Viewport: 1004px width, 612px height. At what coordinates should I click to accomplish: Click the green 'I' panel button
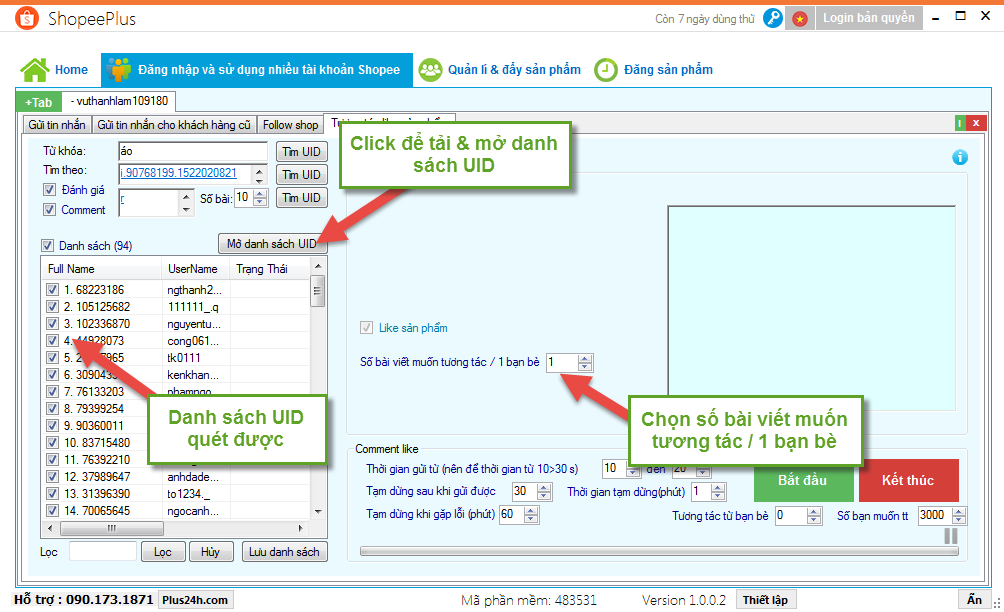(x=960, y=124)
